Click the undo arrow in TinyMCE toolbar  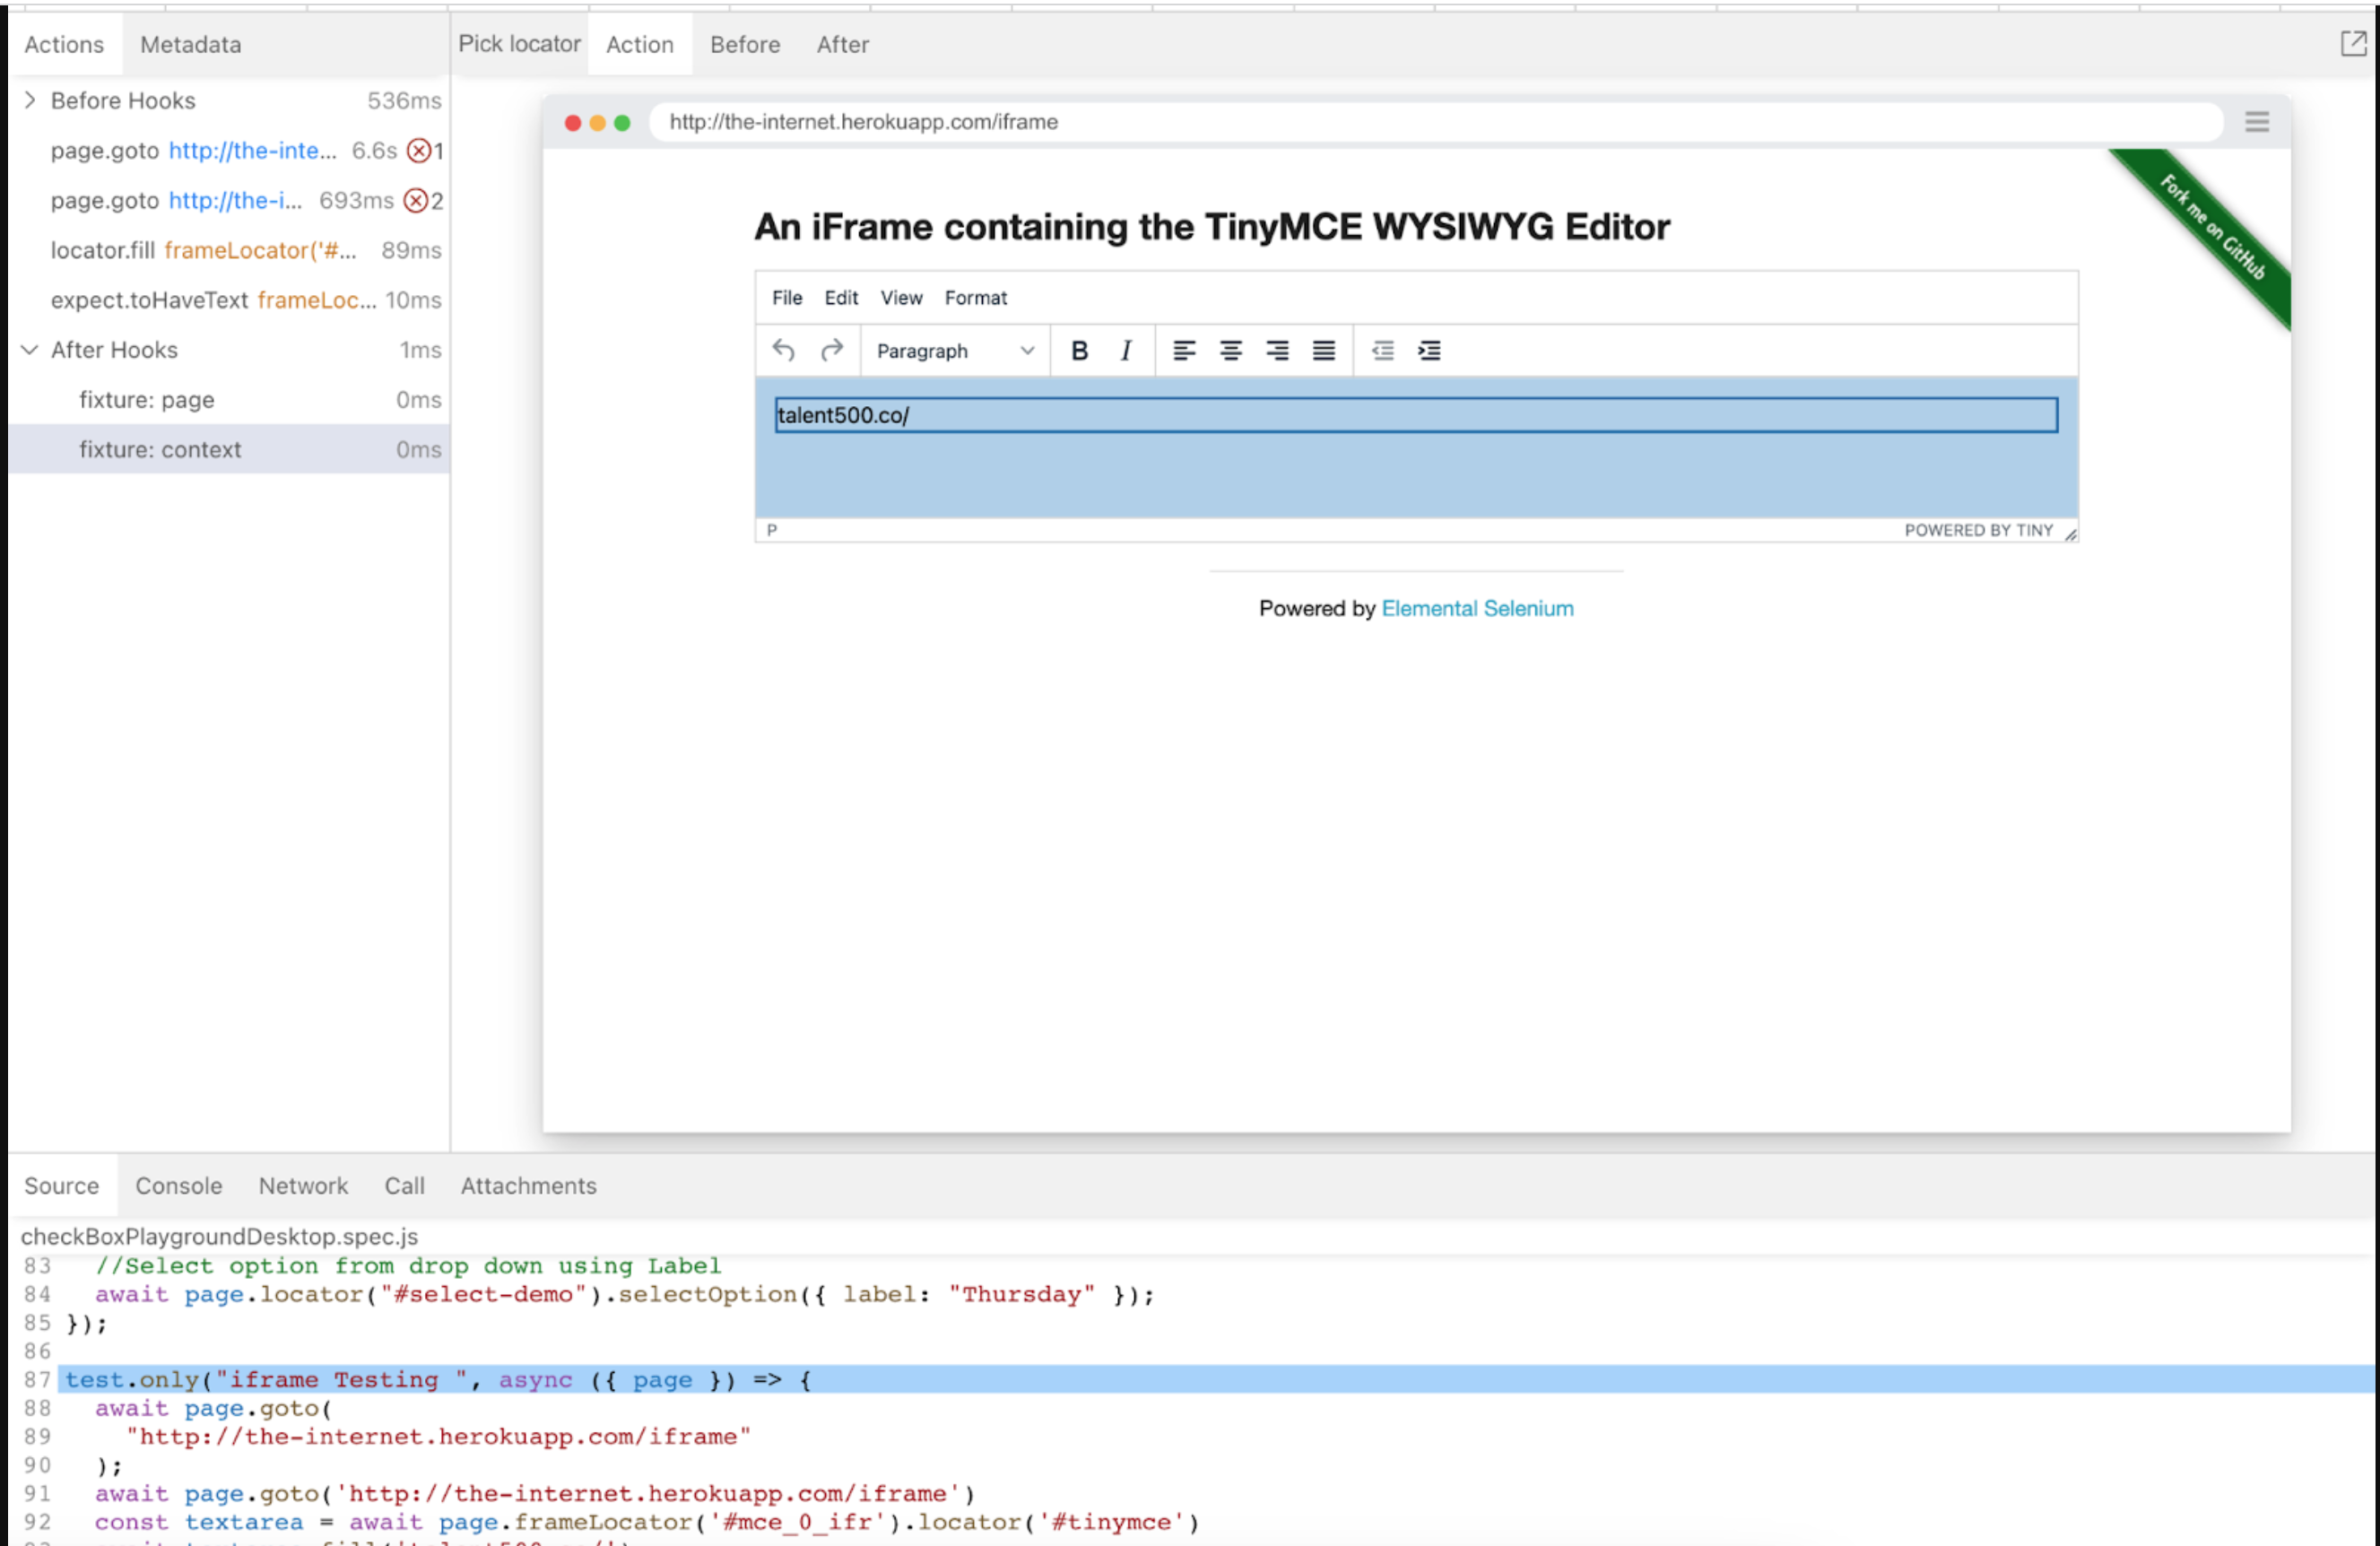783,351
